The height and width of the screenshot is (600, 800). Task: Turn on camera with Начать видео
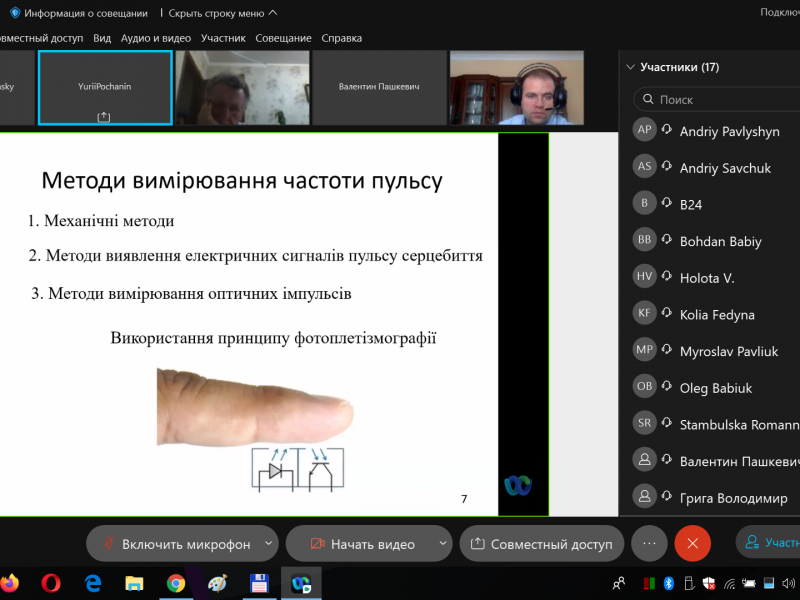pyautogui.click(x=362, y=544)
